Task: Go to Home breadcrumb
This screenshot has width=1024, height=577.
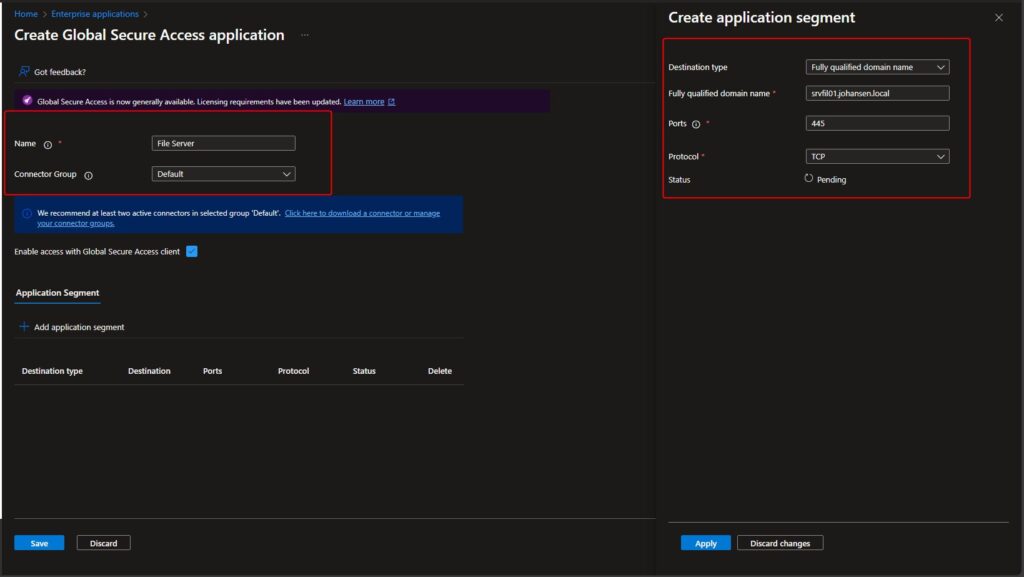Action: (26, 14)
